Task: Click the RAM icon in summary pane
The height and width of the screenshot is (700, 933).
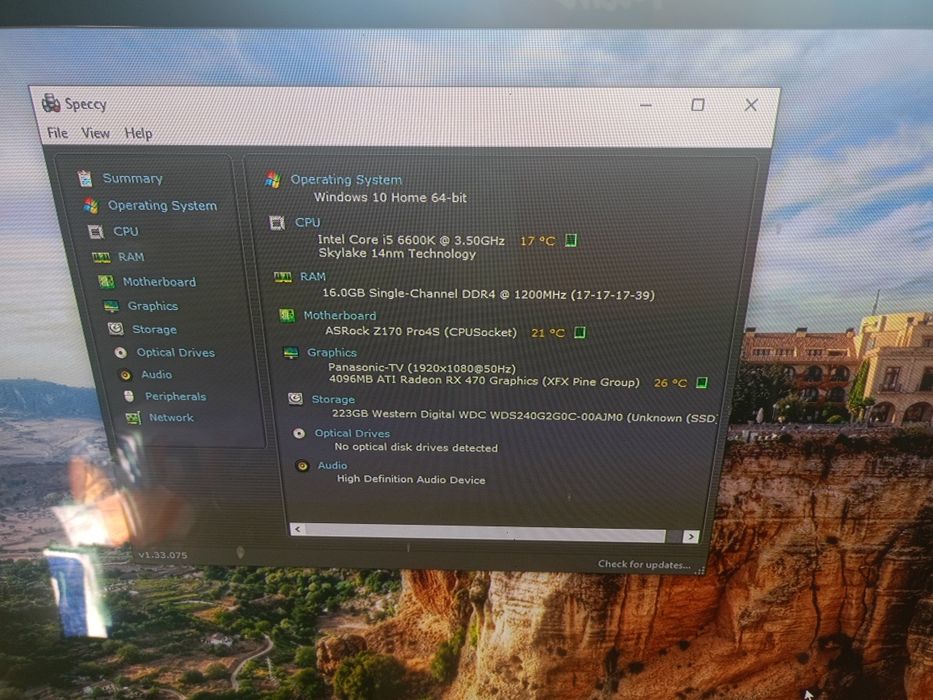Action: [283, 277]
